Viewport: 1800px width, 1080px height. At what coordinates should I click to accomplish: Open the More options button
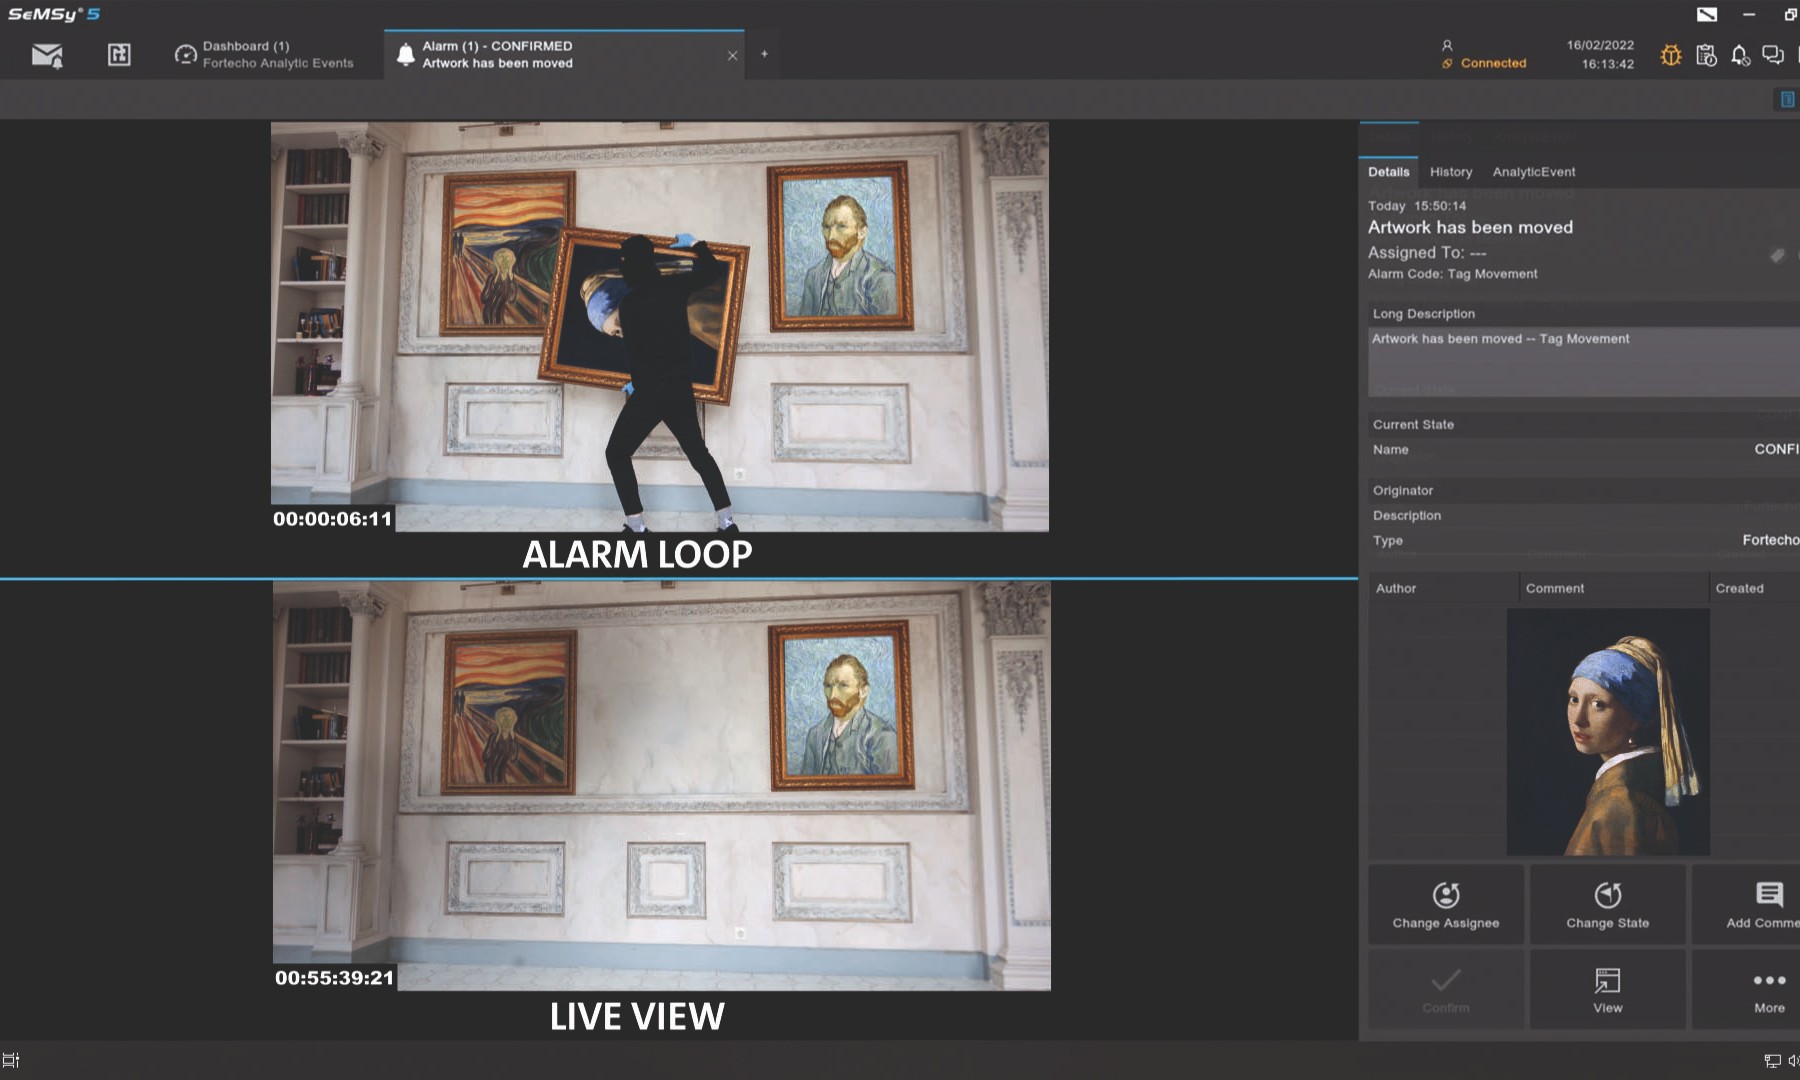click(x=1746, y=990)
